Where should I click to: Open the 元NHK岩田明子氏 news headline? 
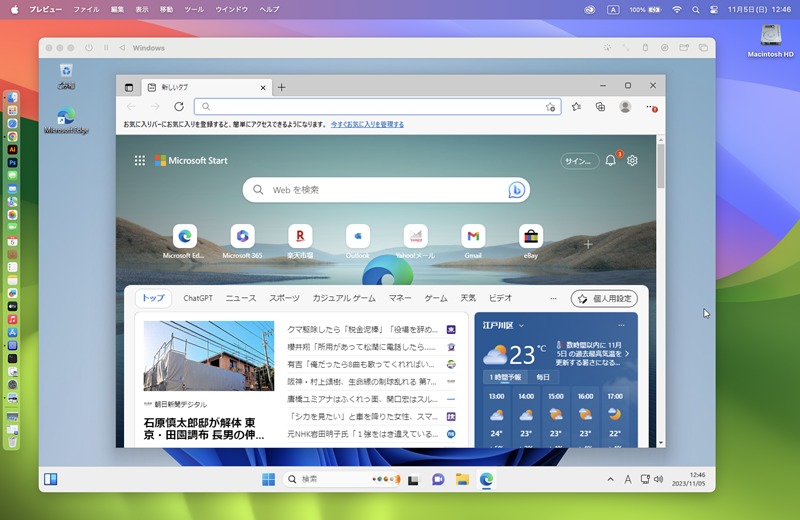point(363,434)
